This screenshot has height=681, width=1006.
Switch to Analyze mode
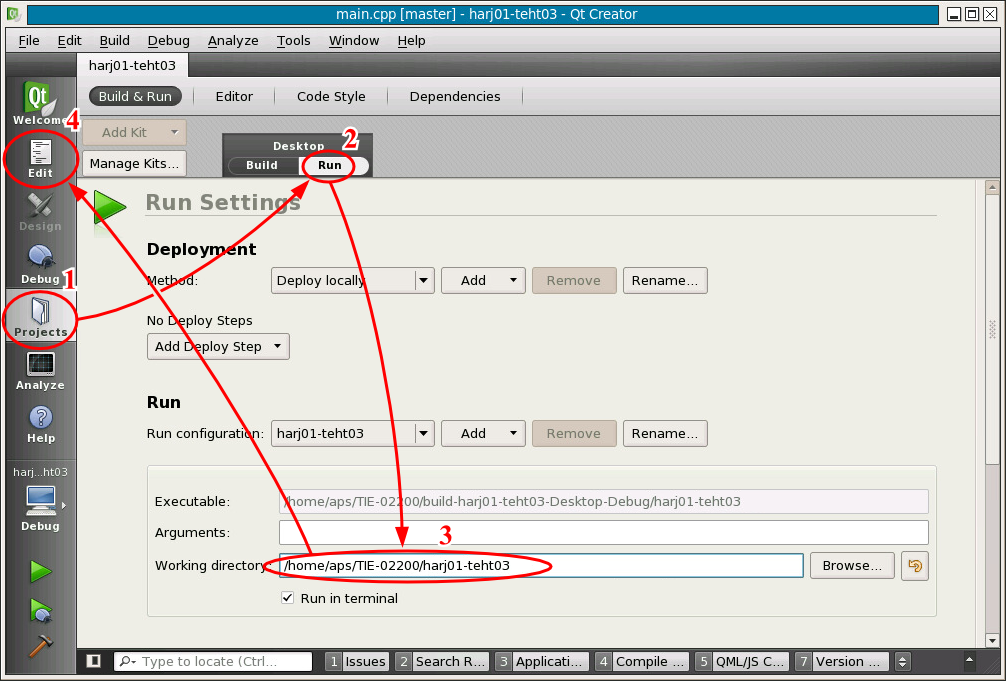pyautogui.click(x=40, y=370)
